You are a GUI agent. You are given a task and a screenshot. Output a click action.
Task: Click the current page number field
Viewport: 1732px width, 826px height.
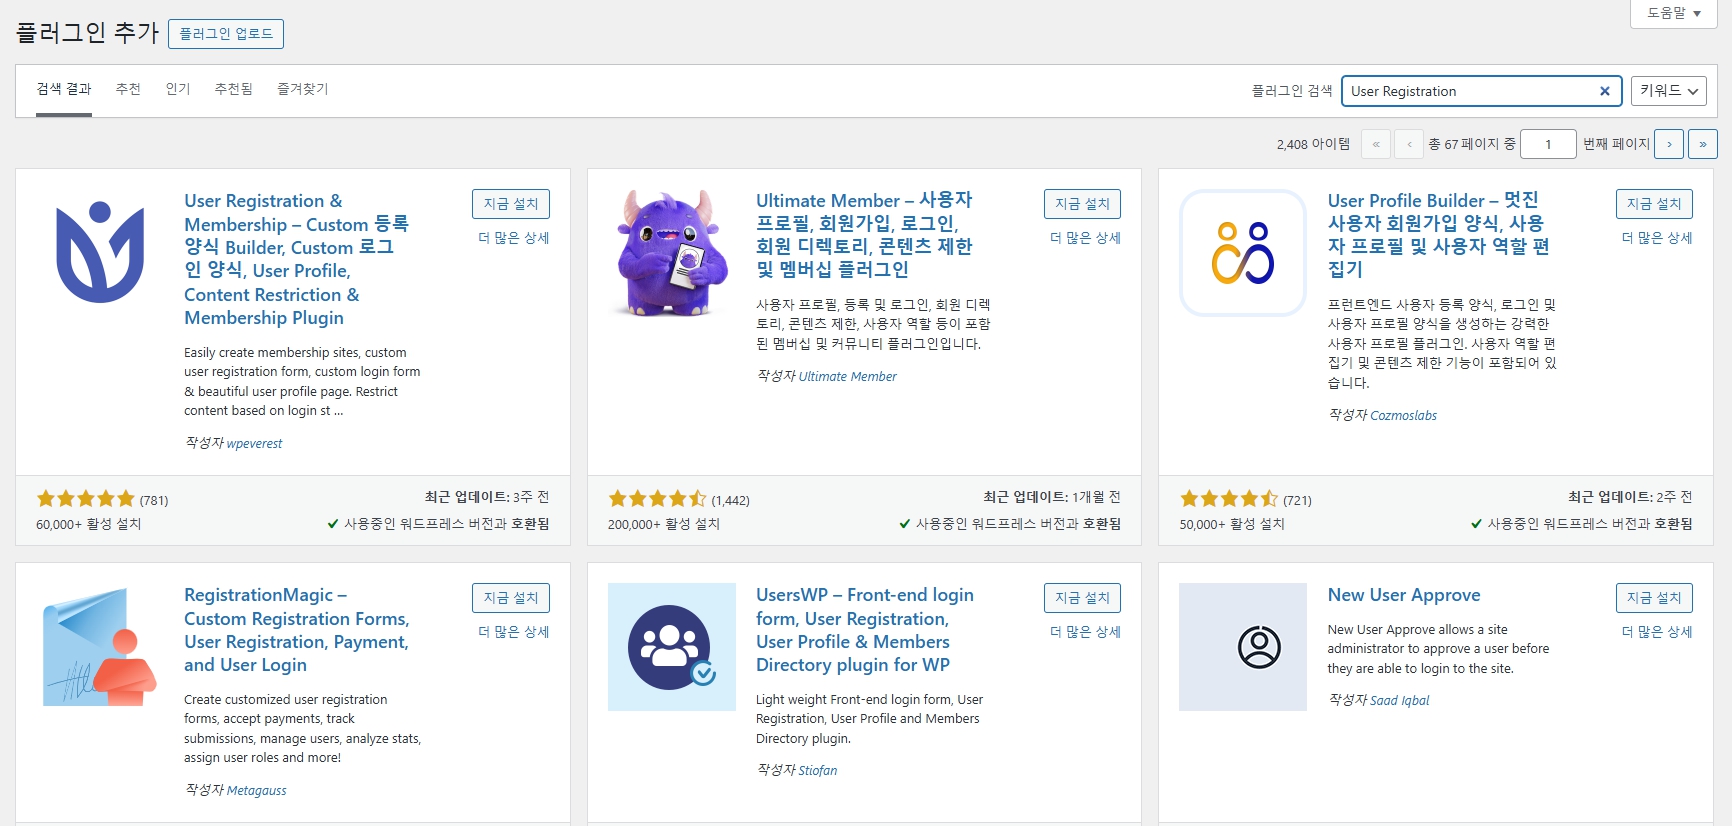(1548, 144)
